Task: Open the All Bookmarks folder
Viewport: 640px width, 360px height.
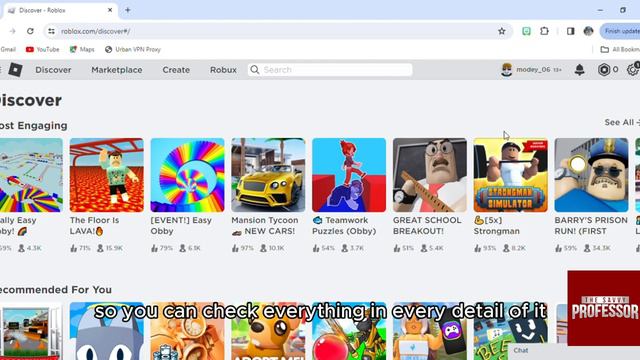Action: coord(620,49)
